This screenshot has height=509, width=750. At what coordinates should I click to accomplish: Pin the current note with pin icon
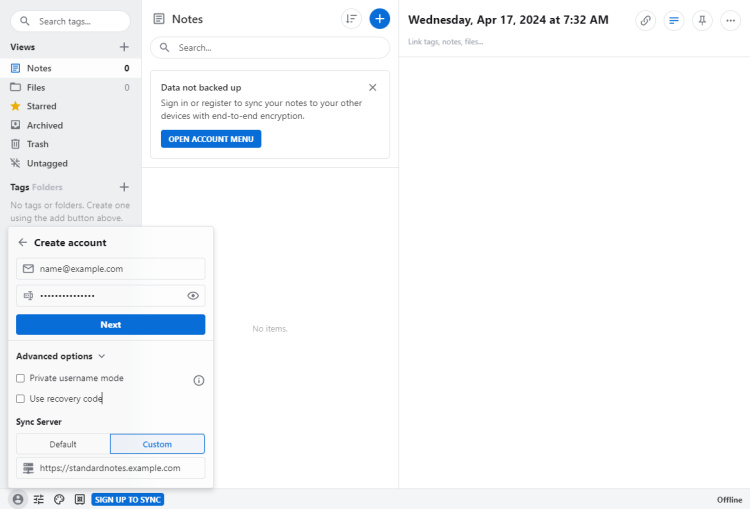[x=703, y=20]
